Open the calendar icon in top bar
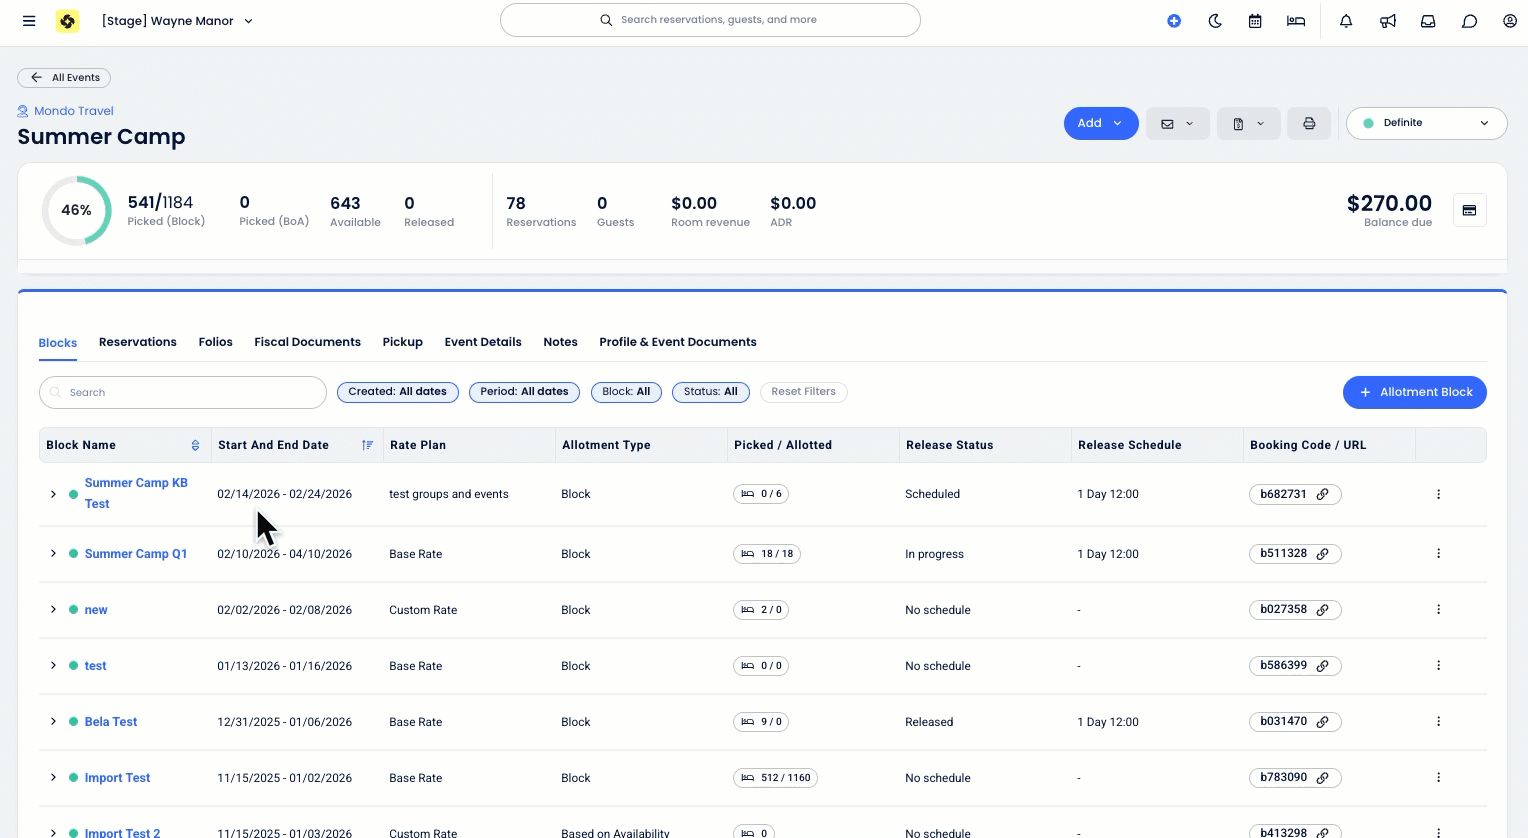Image resolution: width=1528 pixels, height=838 pixels. coord(1255,21)
